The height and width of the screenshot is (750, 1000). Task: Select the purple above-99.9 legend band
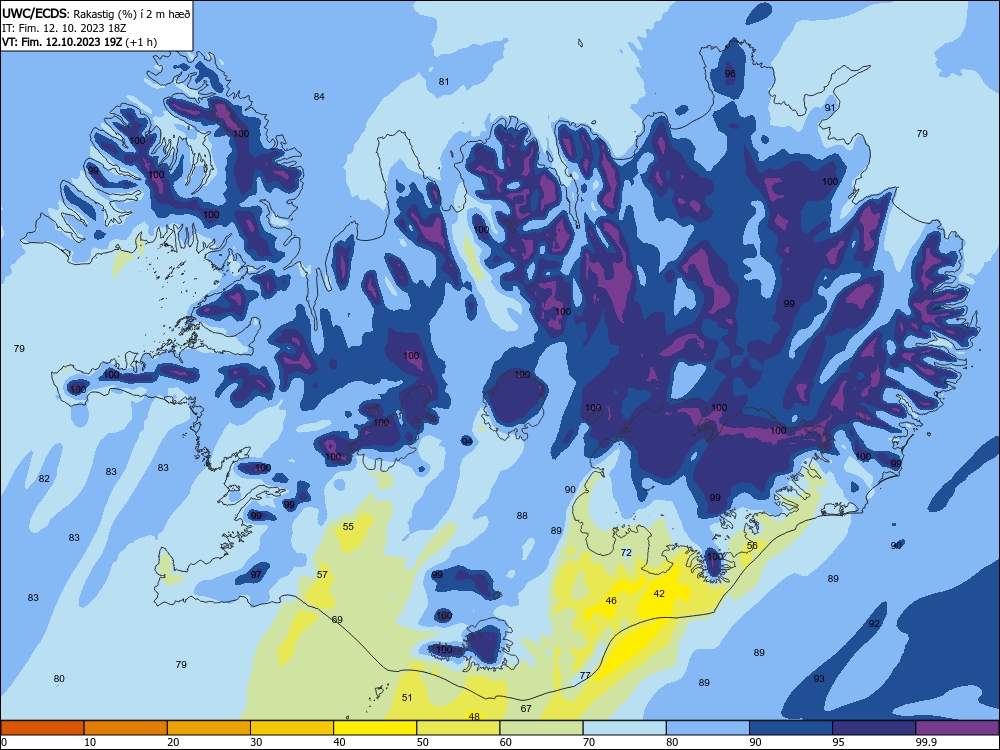957,728
